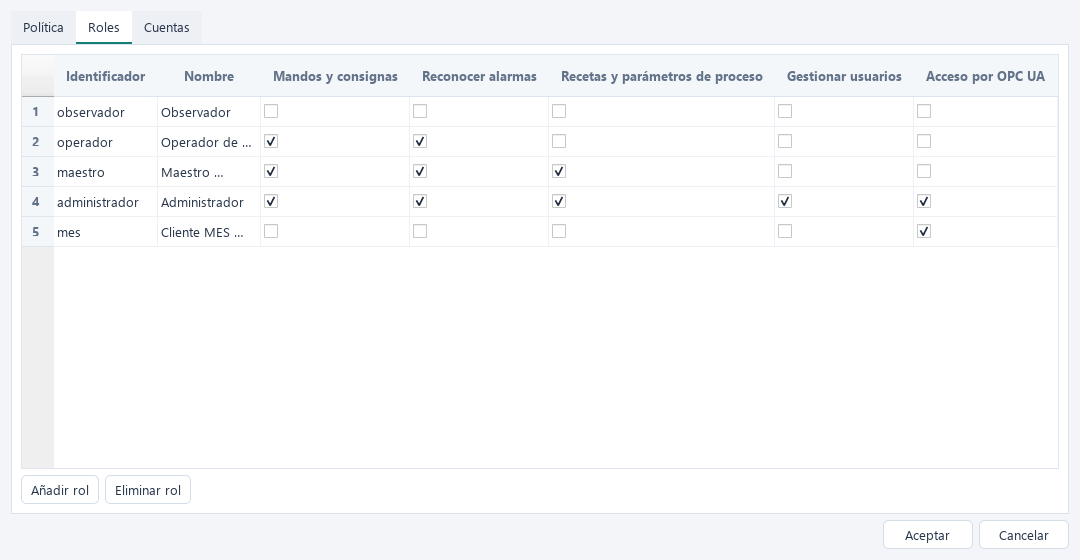This screenshot has width=1080, height=560.
Task: Click the Administrador name cell
Action: 209,202
